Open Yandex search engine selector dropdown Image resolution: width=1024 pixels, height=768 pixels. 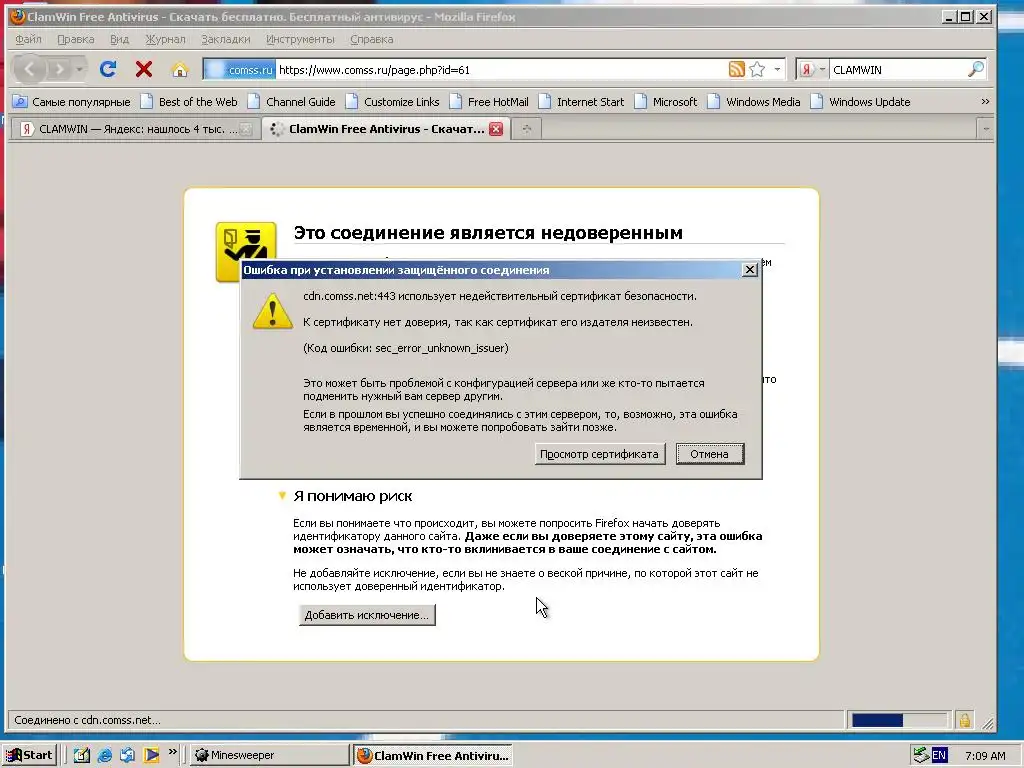(x=812, y=69)
